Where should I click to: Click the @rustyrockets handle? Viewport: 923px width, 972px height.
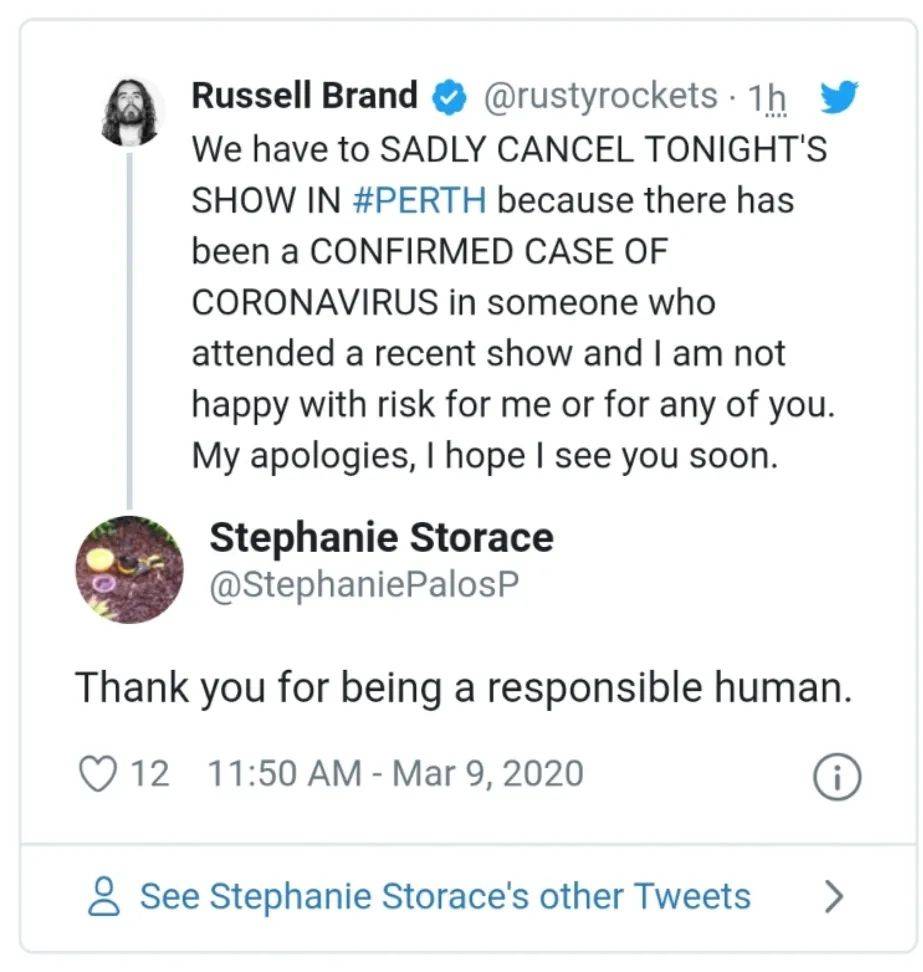click(x=599, y=96)
